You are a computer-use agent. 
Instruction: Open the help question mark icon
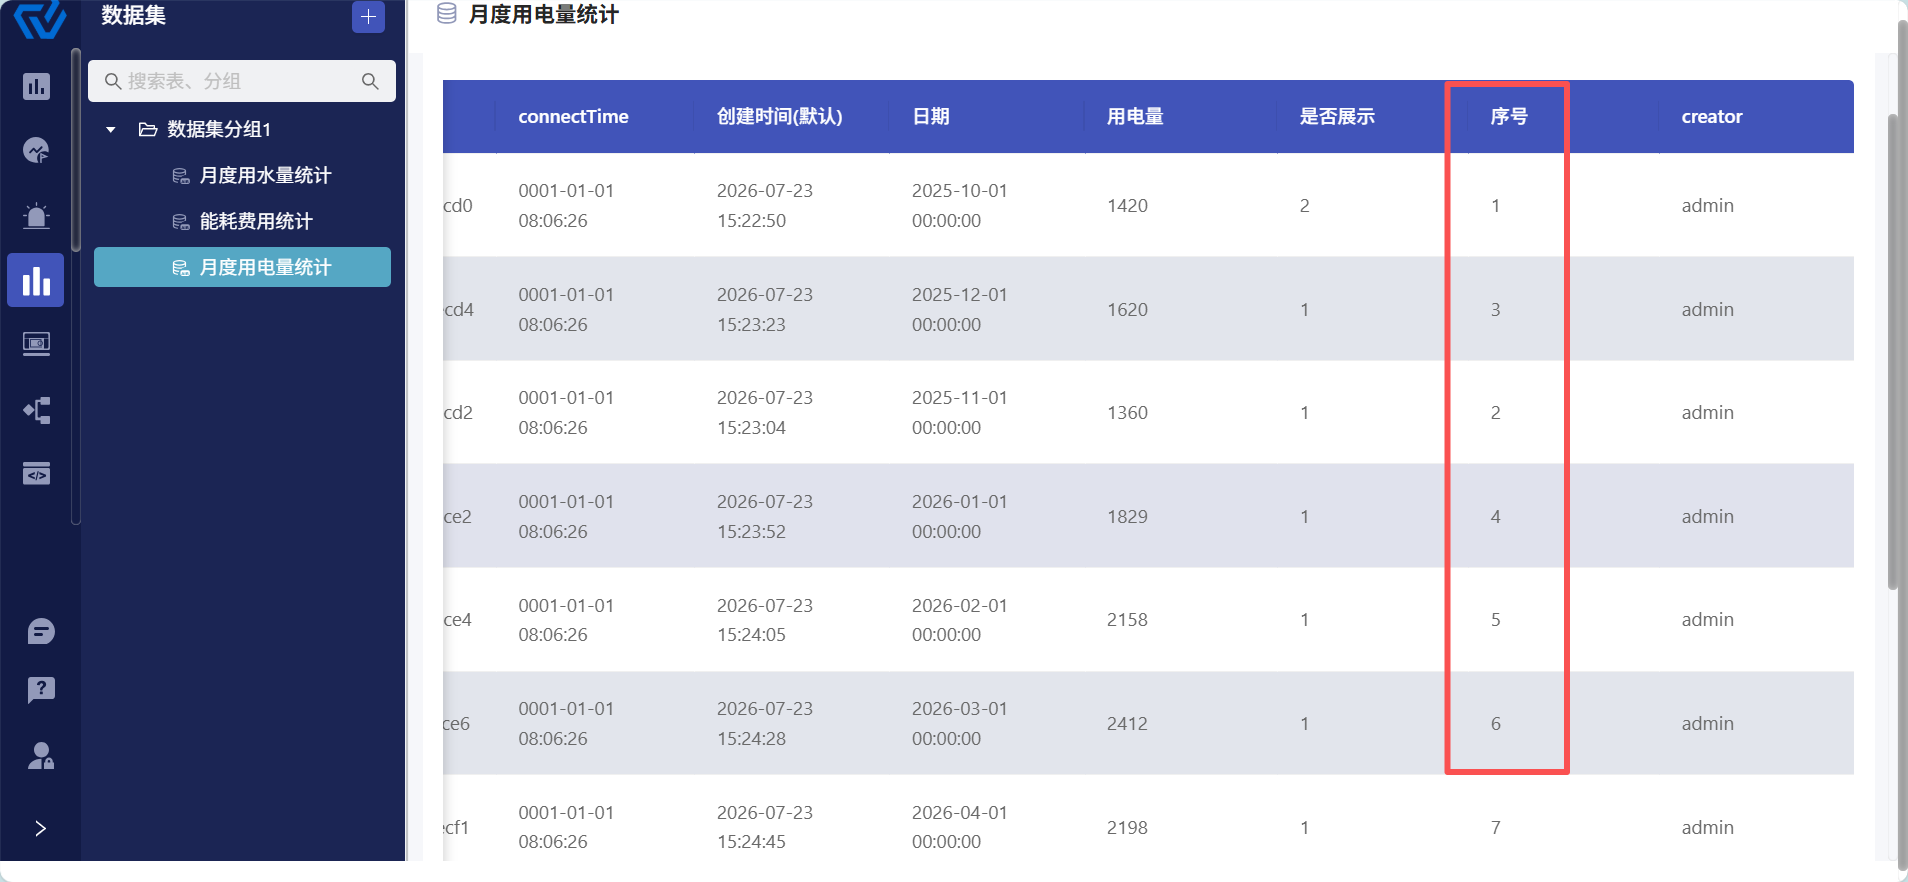click(41, 689)
